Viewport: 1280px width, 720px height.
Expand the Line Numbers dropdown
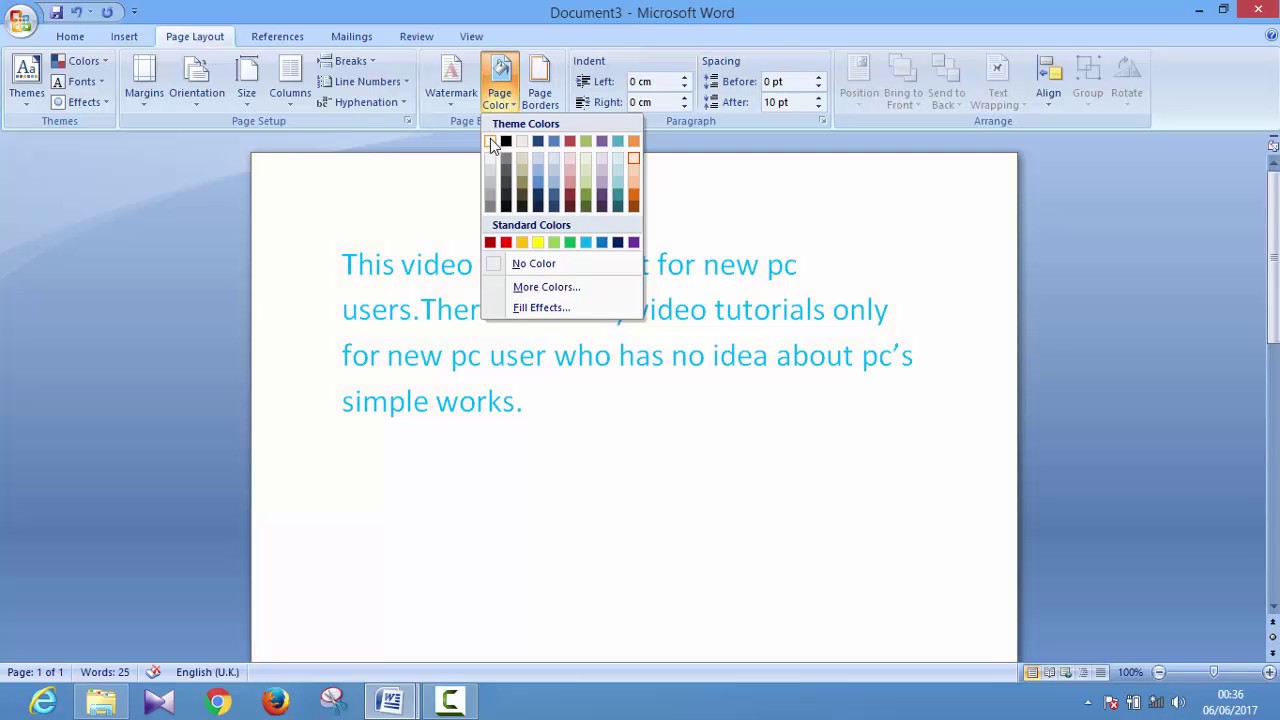point(363,81)
